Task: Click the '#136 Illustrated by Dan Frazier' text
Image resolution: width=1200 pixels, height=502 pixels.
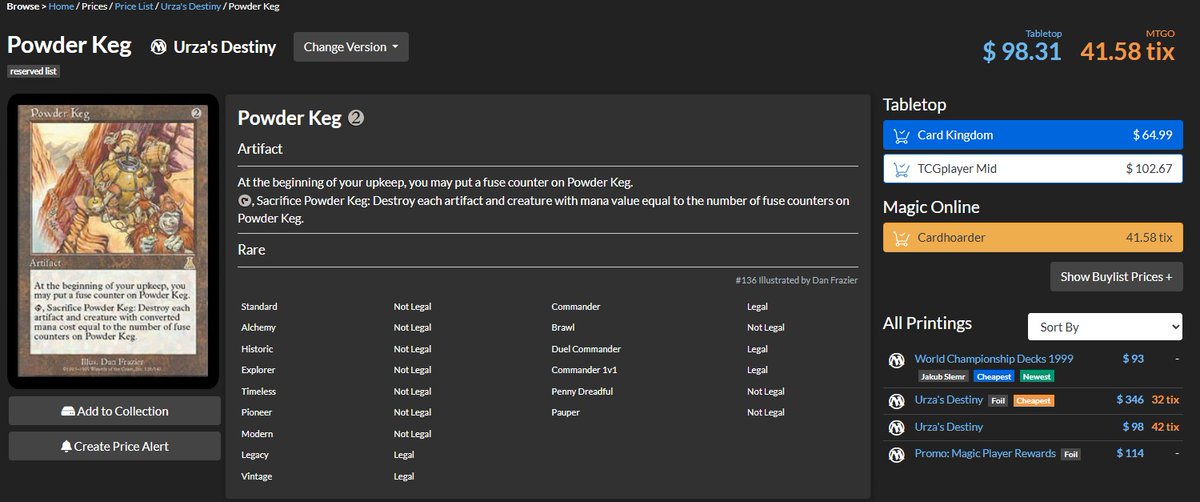Action: tap(796, 282)
